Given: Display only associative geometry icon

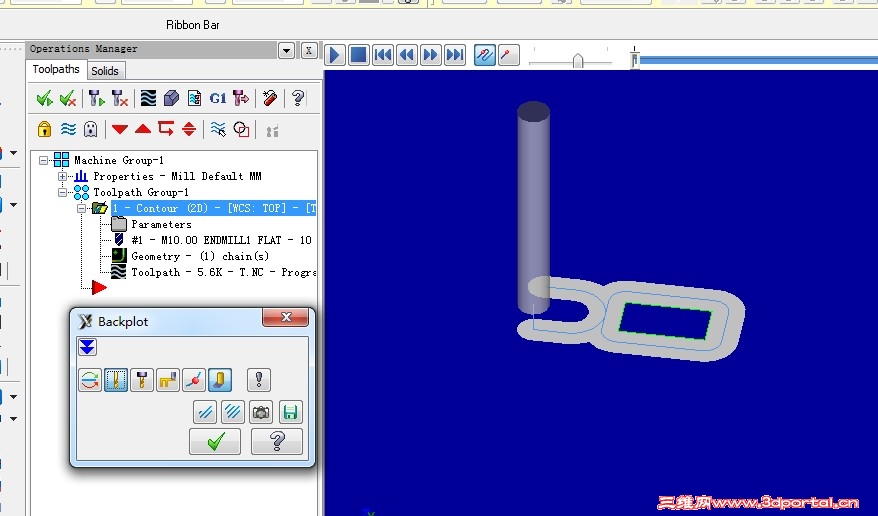Looking at the screenshot, I should pos(241,129).
